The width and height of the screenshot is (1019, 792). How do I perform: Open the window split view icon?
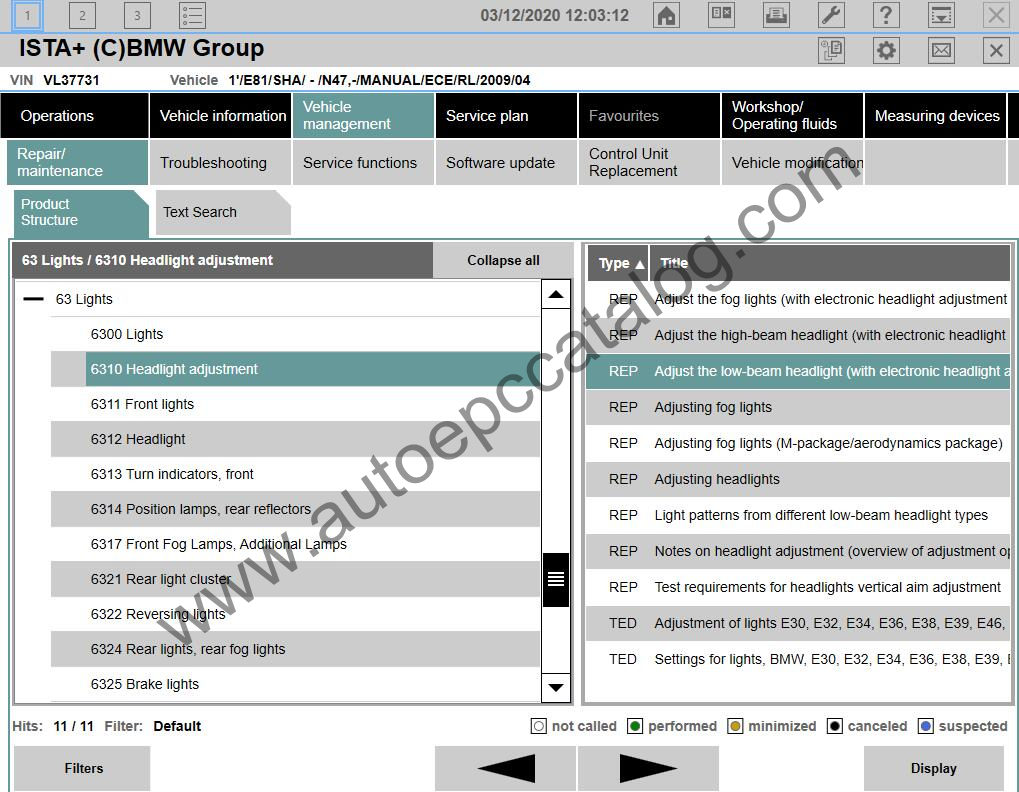(721, 15)
